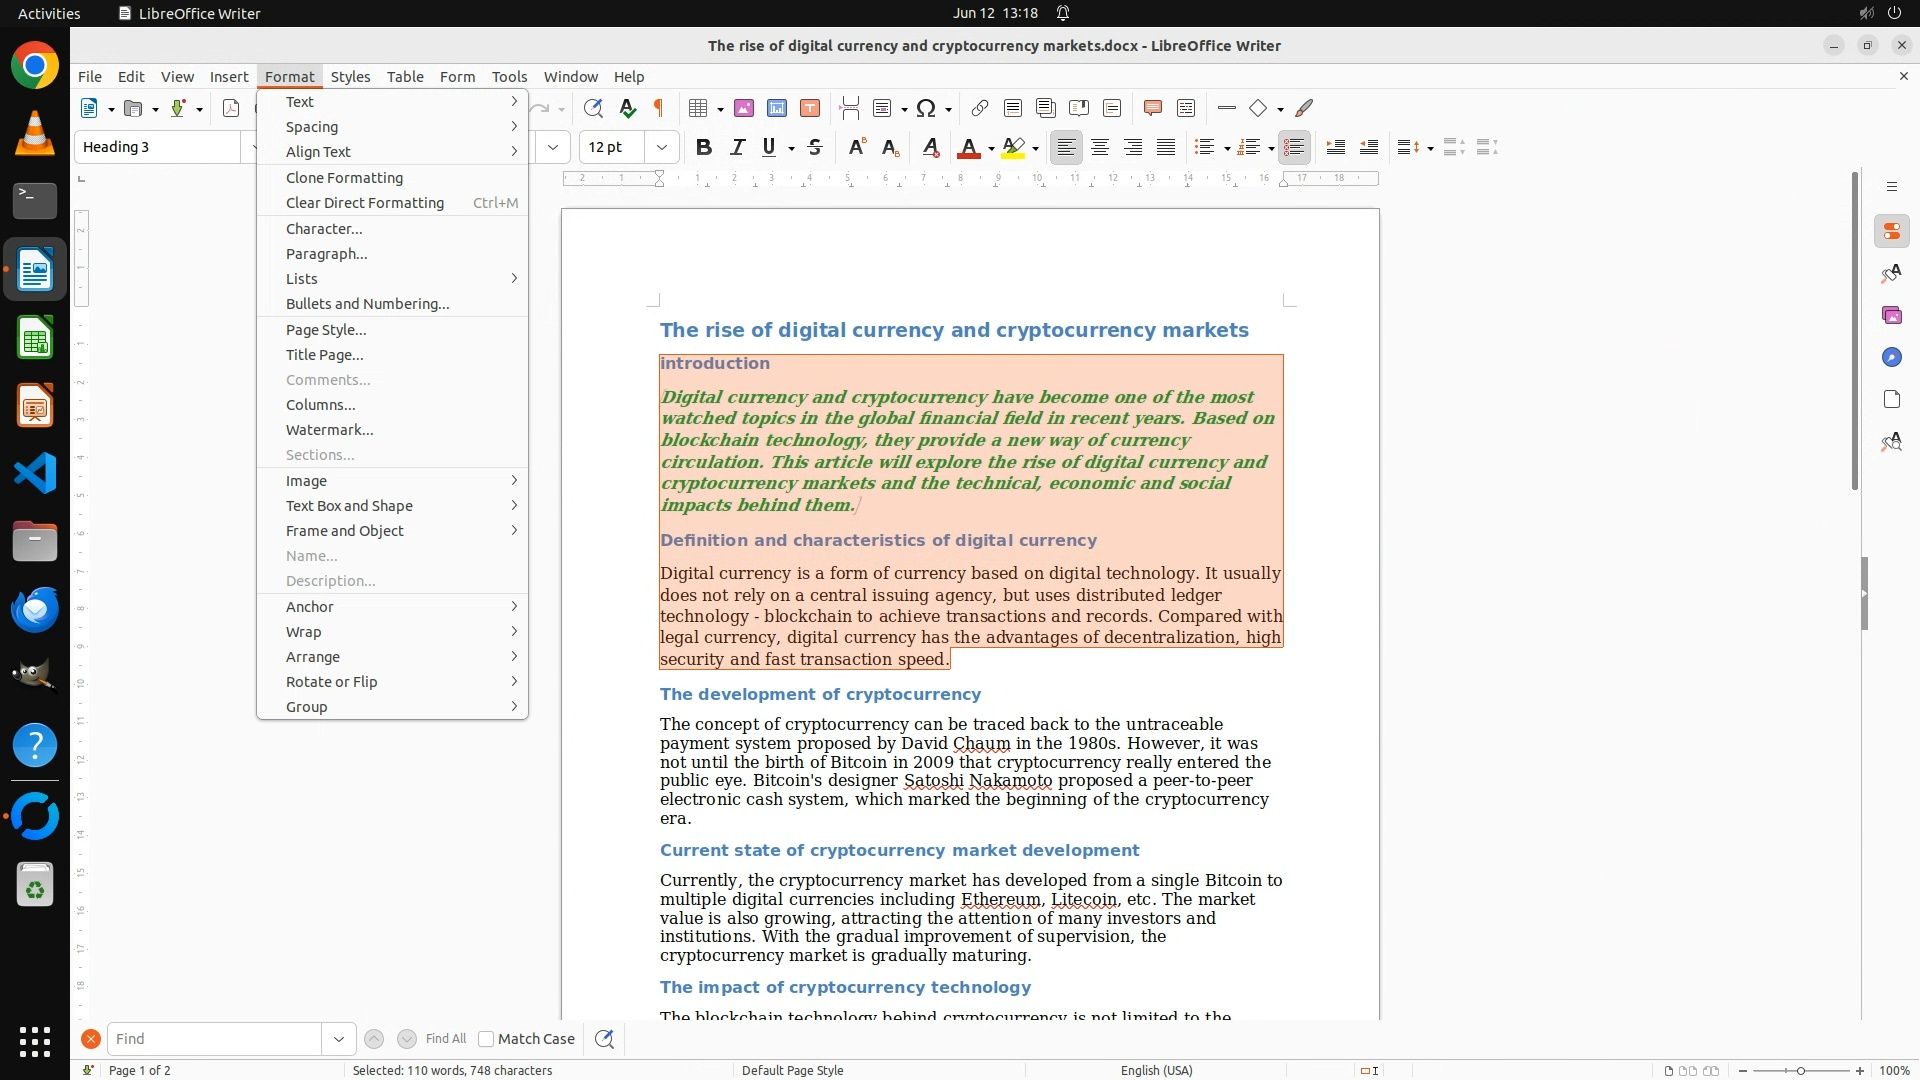Insert special character omega icon
The width and height of the screenshot is (1920, 1080).
(x=926, y=109)
